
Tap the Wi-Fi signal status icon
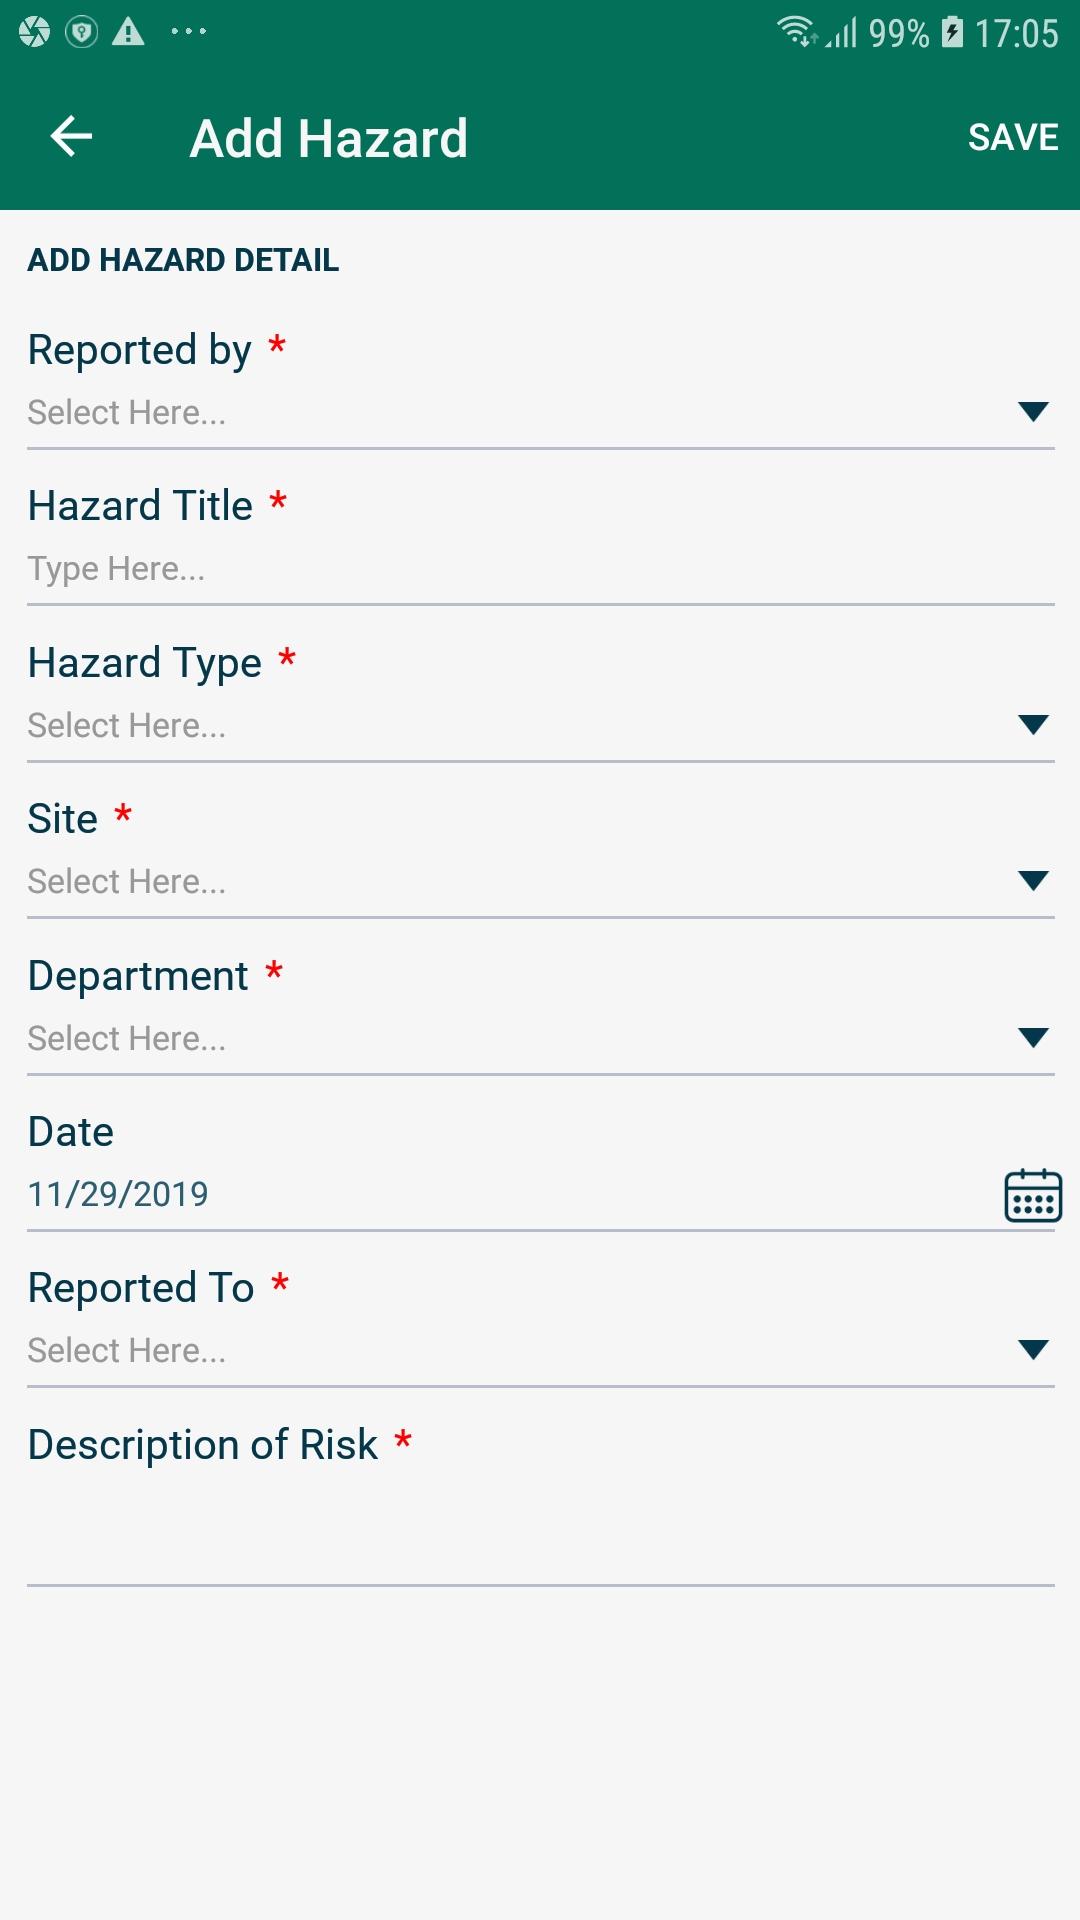tap(796, 32)
